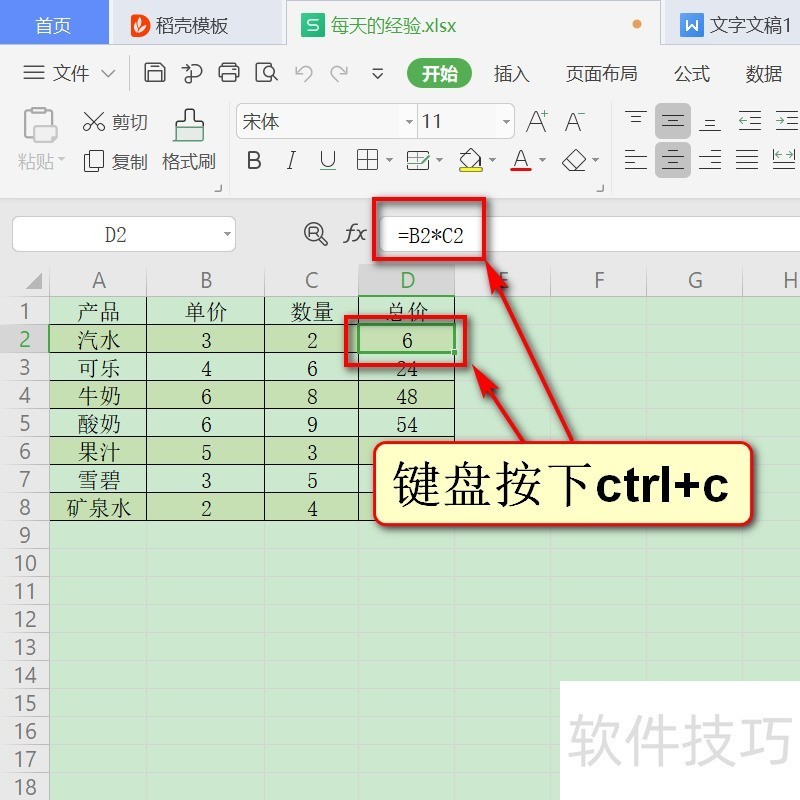This screenshot has height=800, width=800.
Task: Switch to 文字文稿1 document tab
Action: pyautogui.click(x=733, y=24)
